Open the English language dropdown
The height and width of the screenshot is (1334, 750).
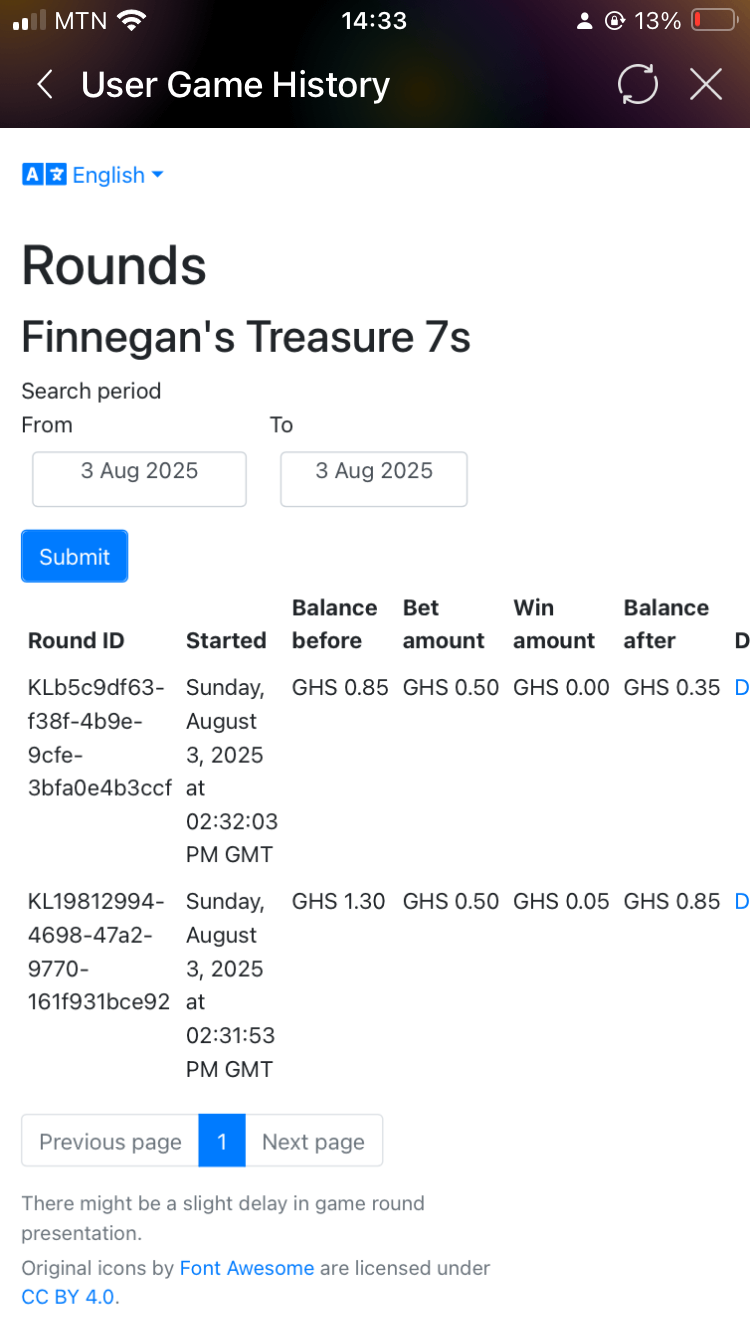click(x=118, y=175)
